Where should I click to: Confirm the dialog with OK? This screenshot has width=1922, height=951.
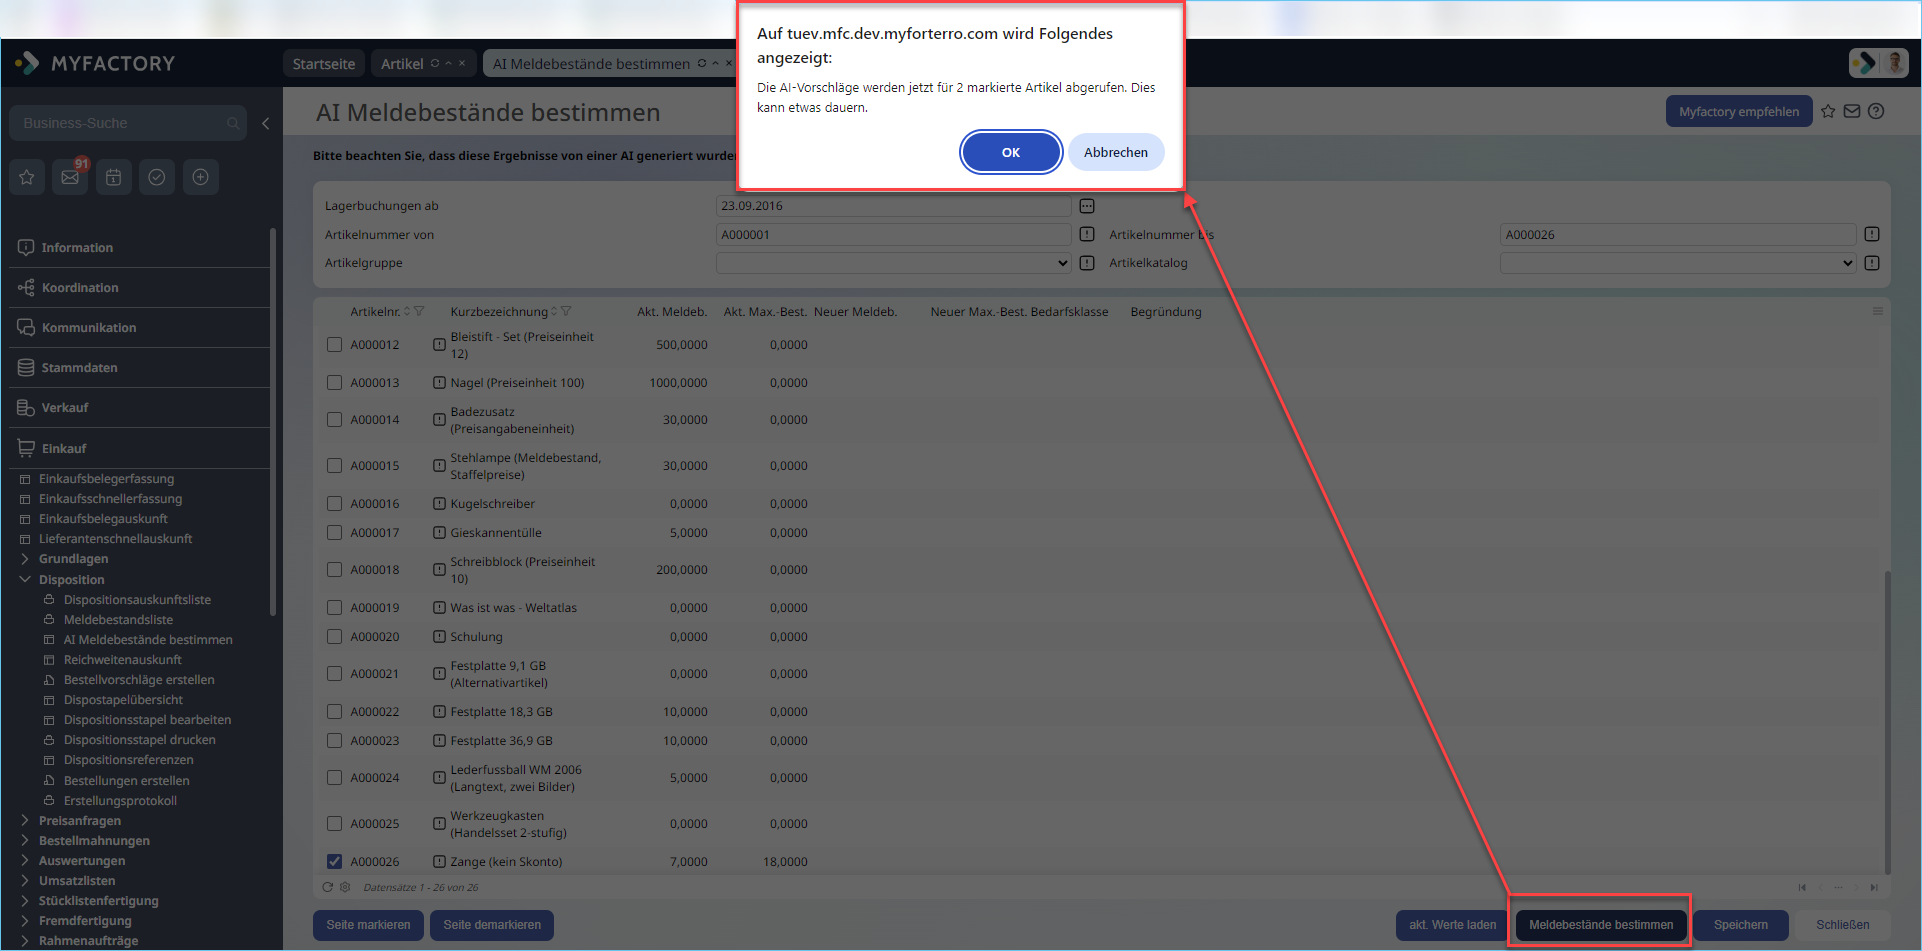(1011, 152)
